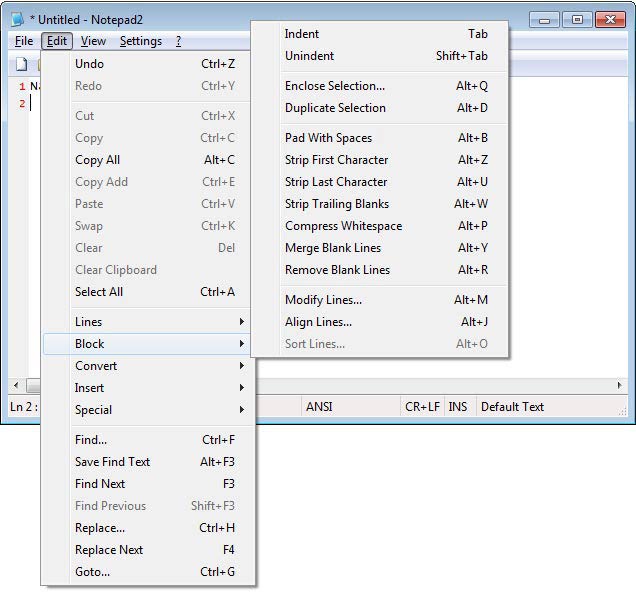Open the File menu

click(x=24, y=41)
